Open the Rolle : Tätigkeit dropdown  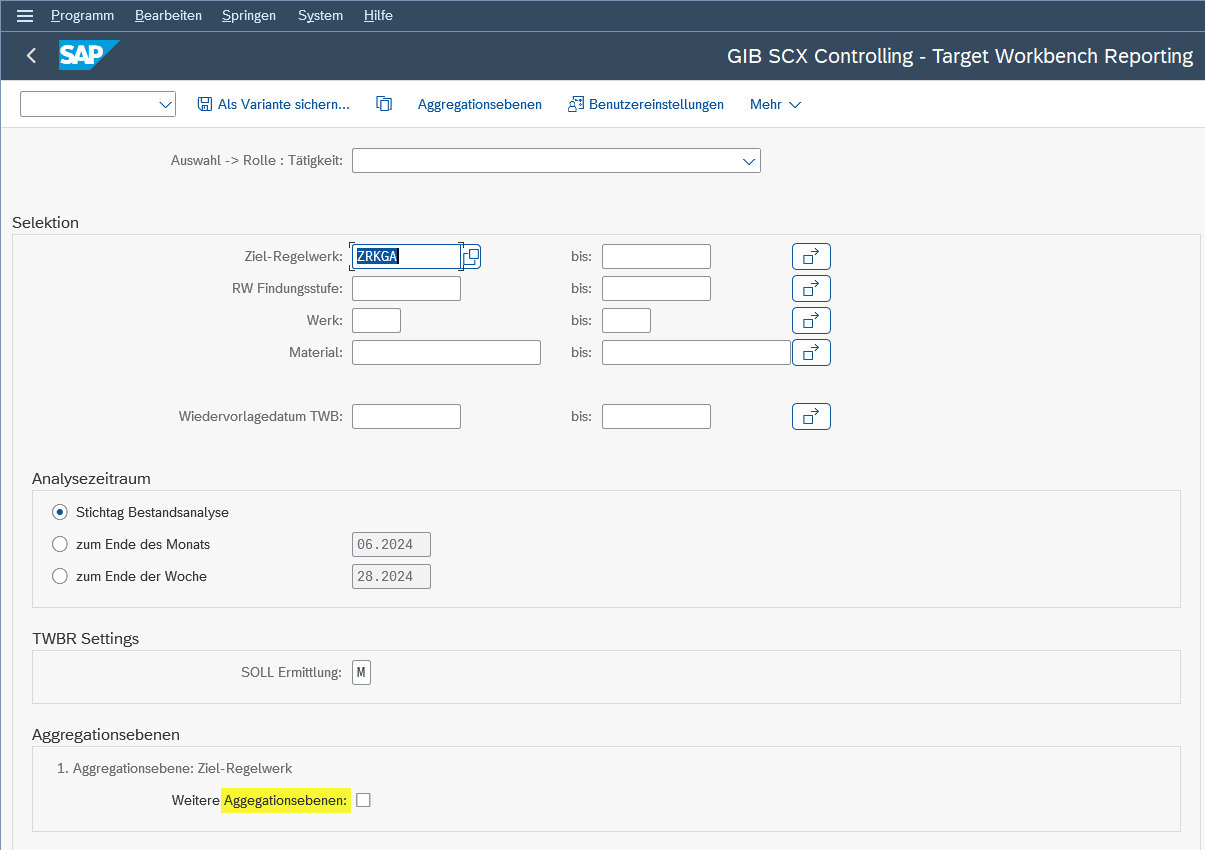(x=748, y=161)
